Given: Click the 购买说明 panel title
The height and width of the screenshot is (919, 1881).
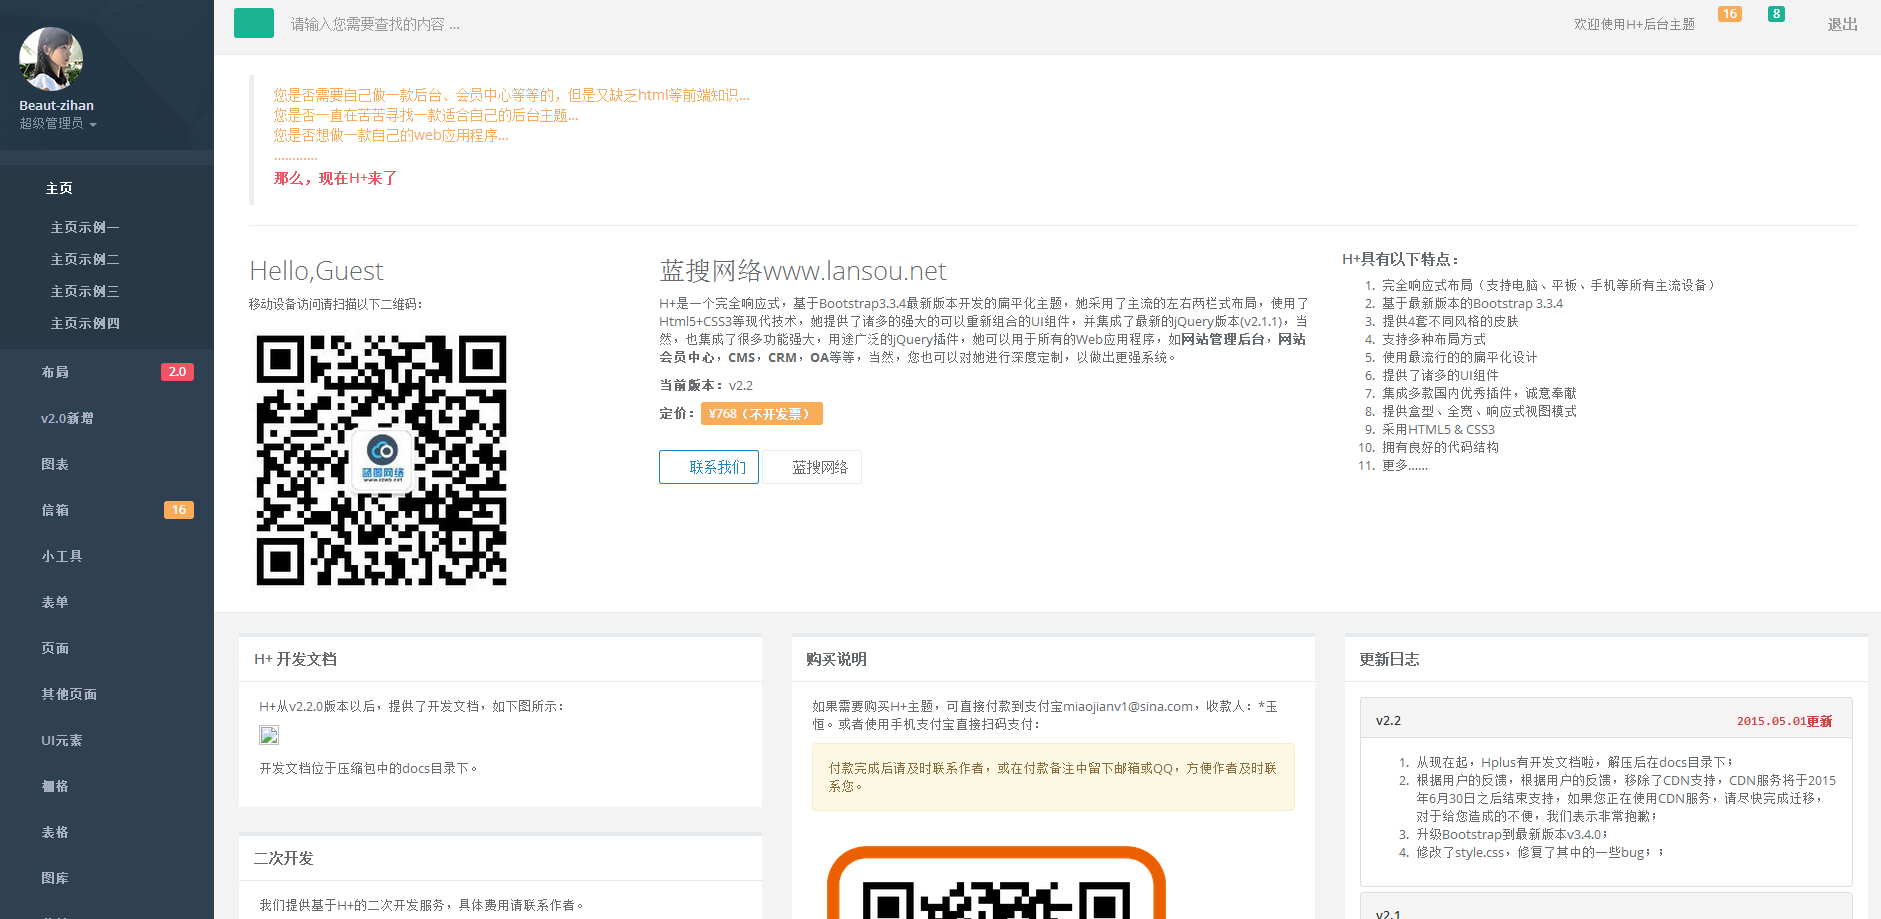Looking at the screenshot, I should pyautogui.click(x=836, y=659).
